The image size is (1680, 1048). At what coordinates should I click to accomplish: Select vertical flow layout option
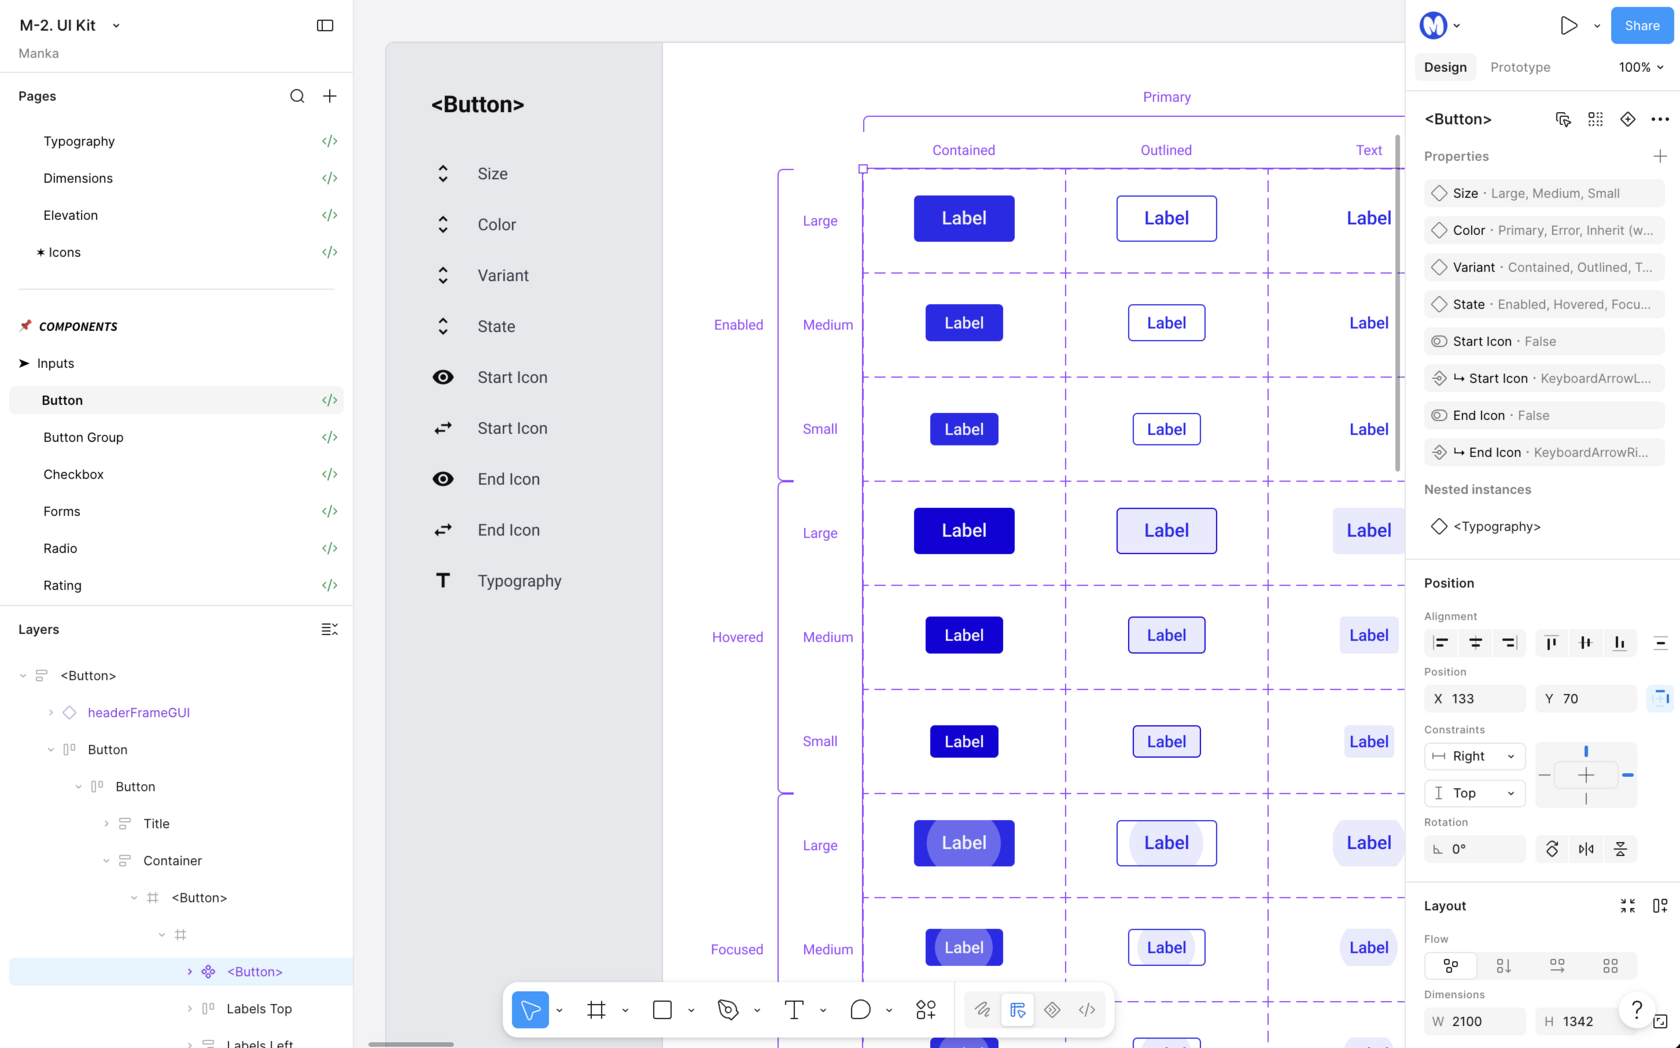pyautogui.click(x=1503, y=965)
